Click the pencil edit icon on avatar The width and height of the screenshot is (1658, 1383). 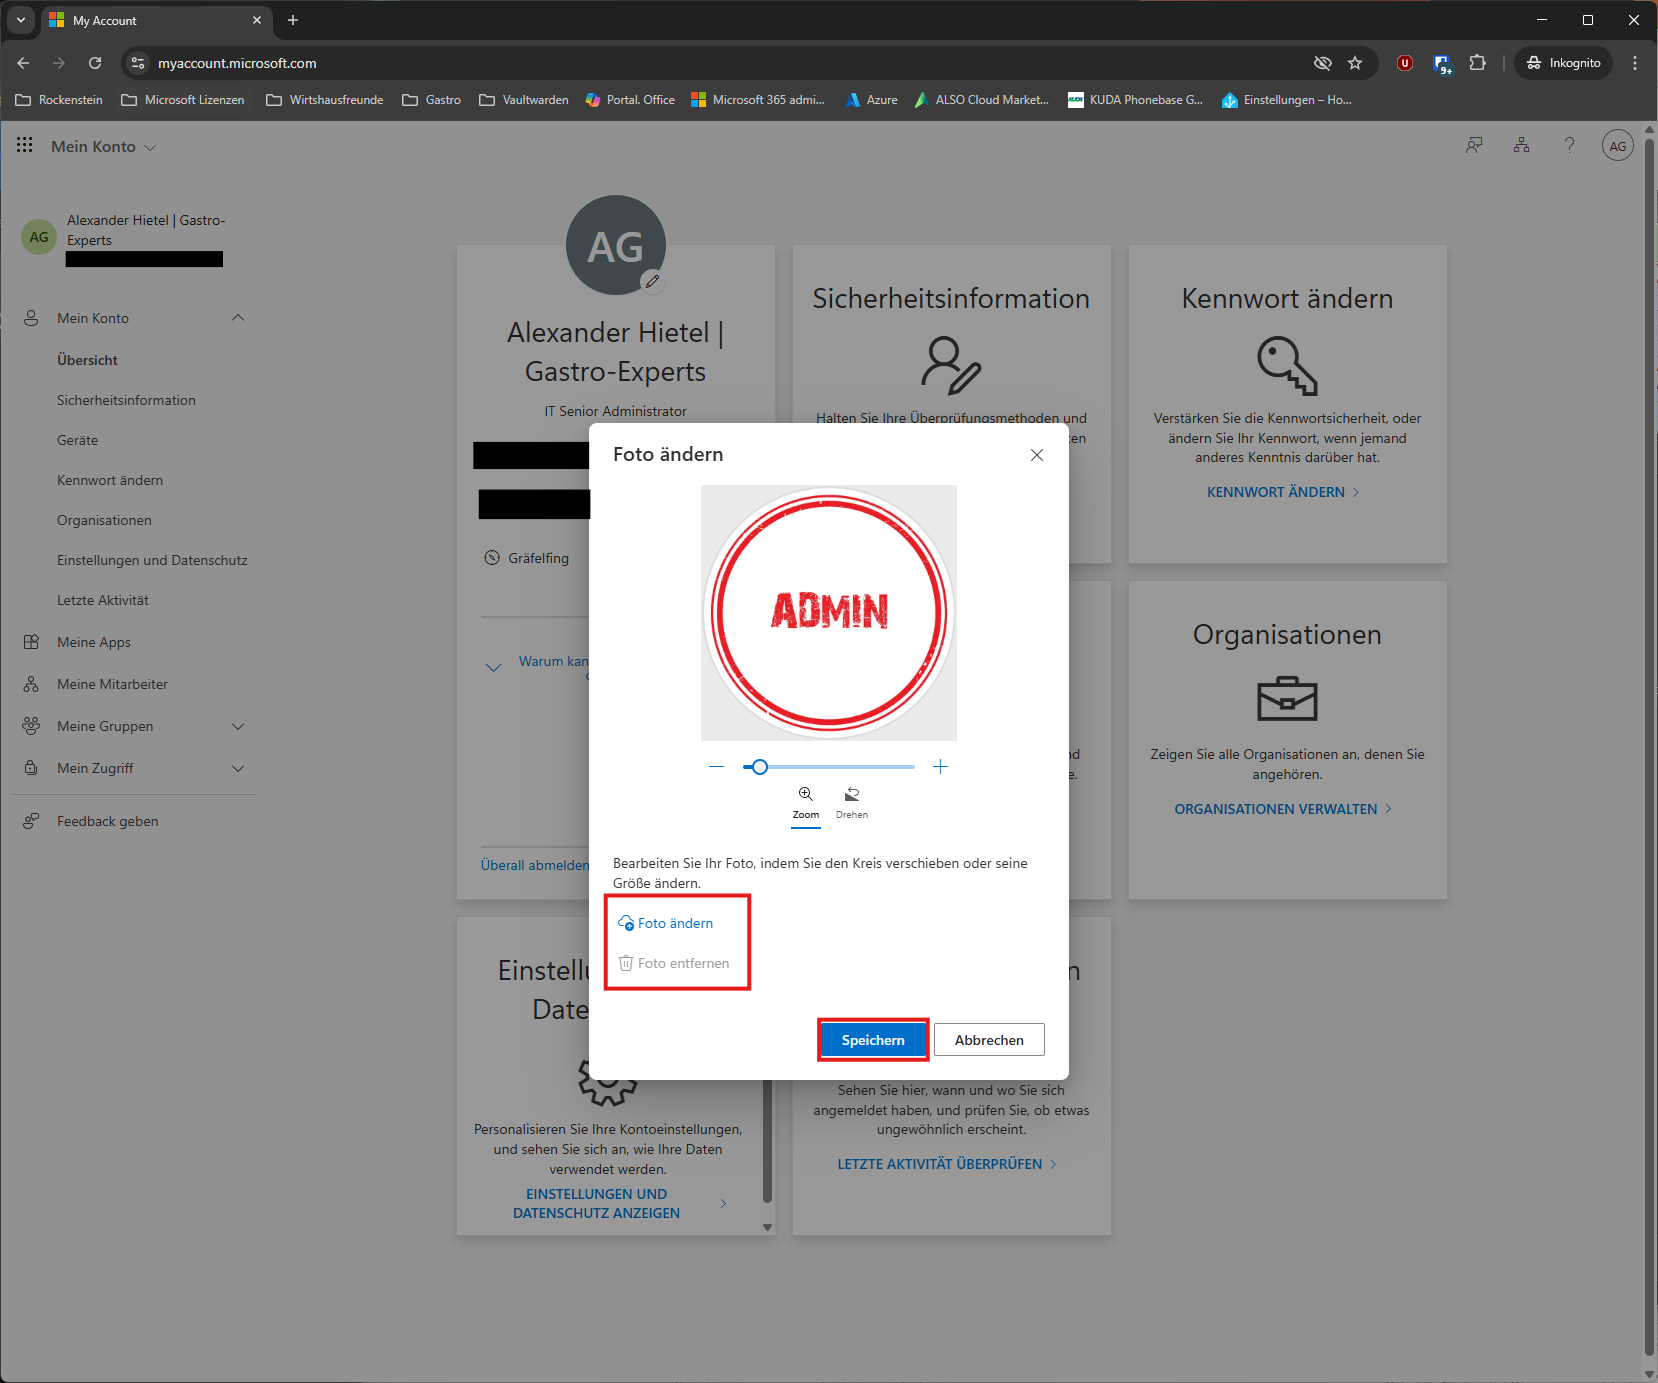click(652, 282)
